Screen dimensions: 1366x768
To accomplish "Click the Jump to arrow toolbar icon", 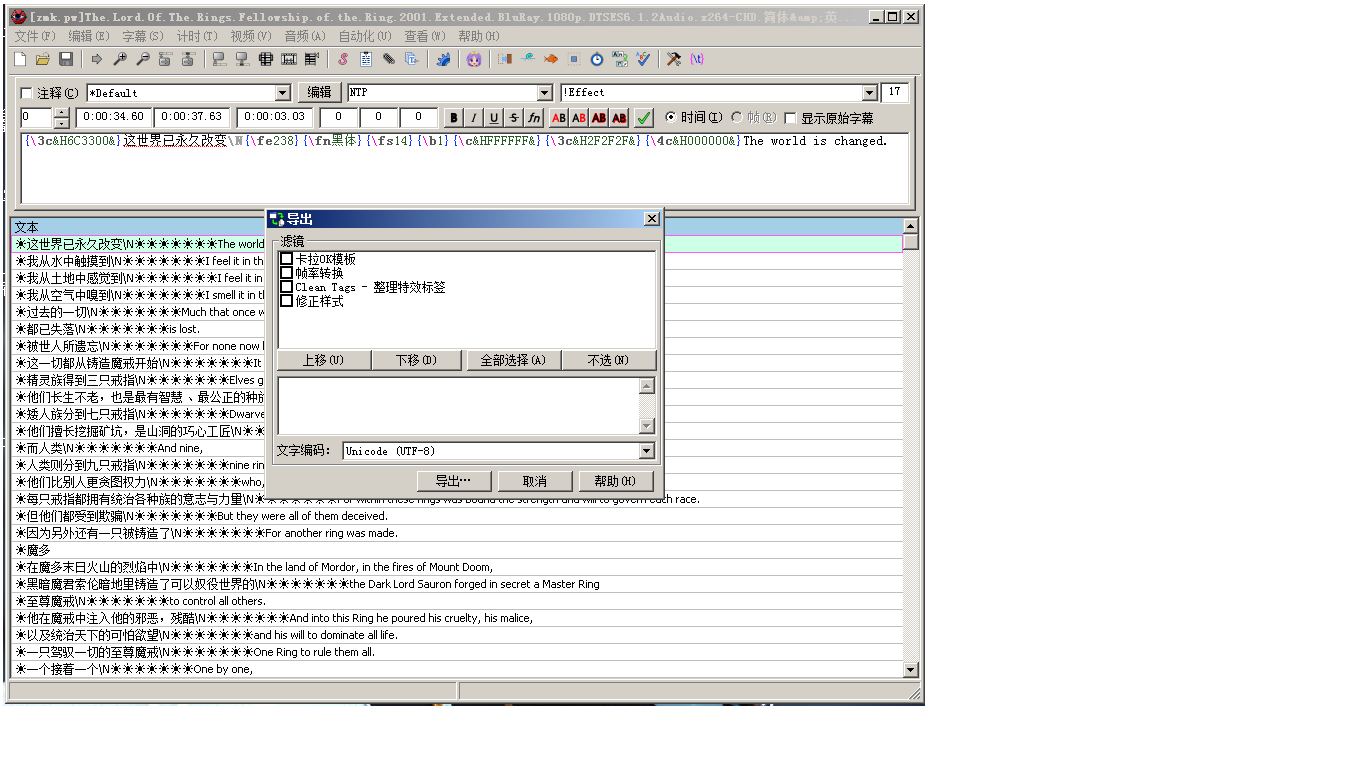I will [97, 60].
